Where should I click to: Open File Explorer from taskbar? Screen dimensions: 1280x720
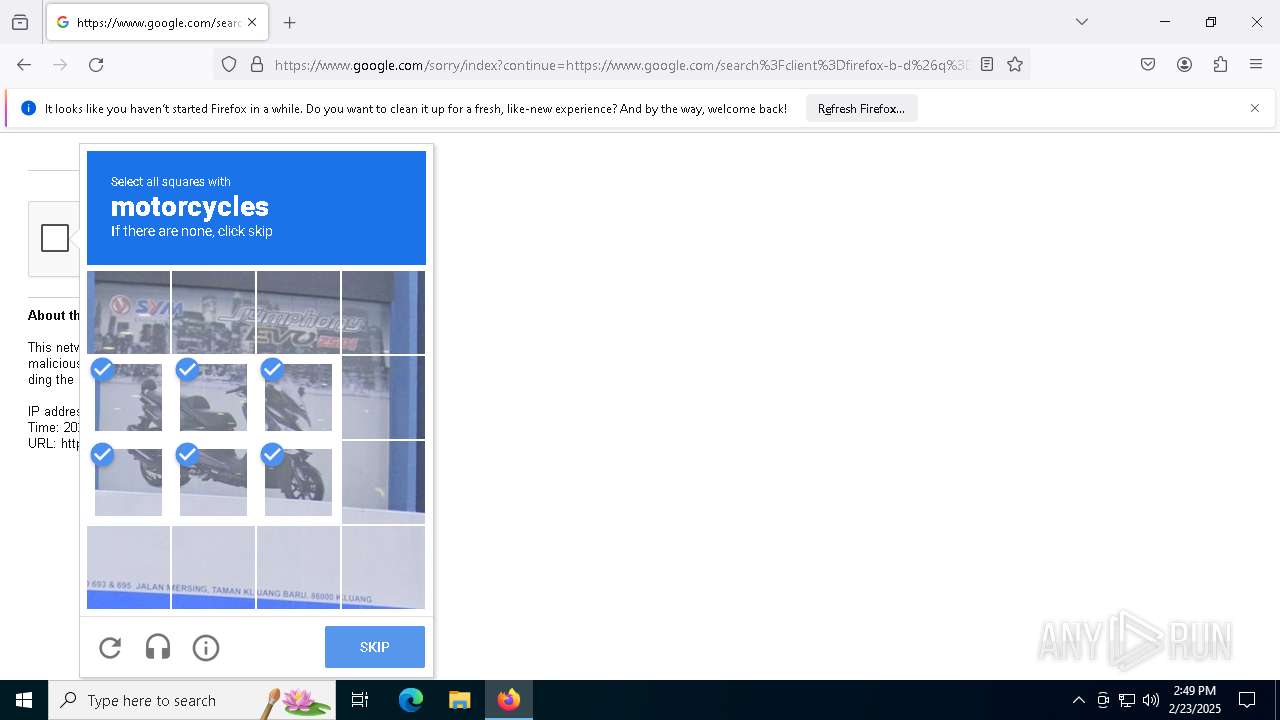[x=459, y=700]
